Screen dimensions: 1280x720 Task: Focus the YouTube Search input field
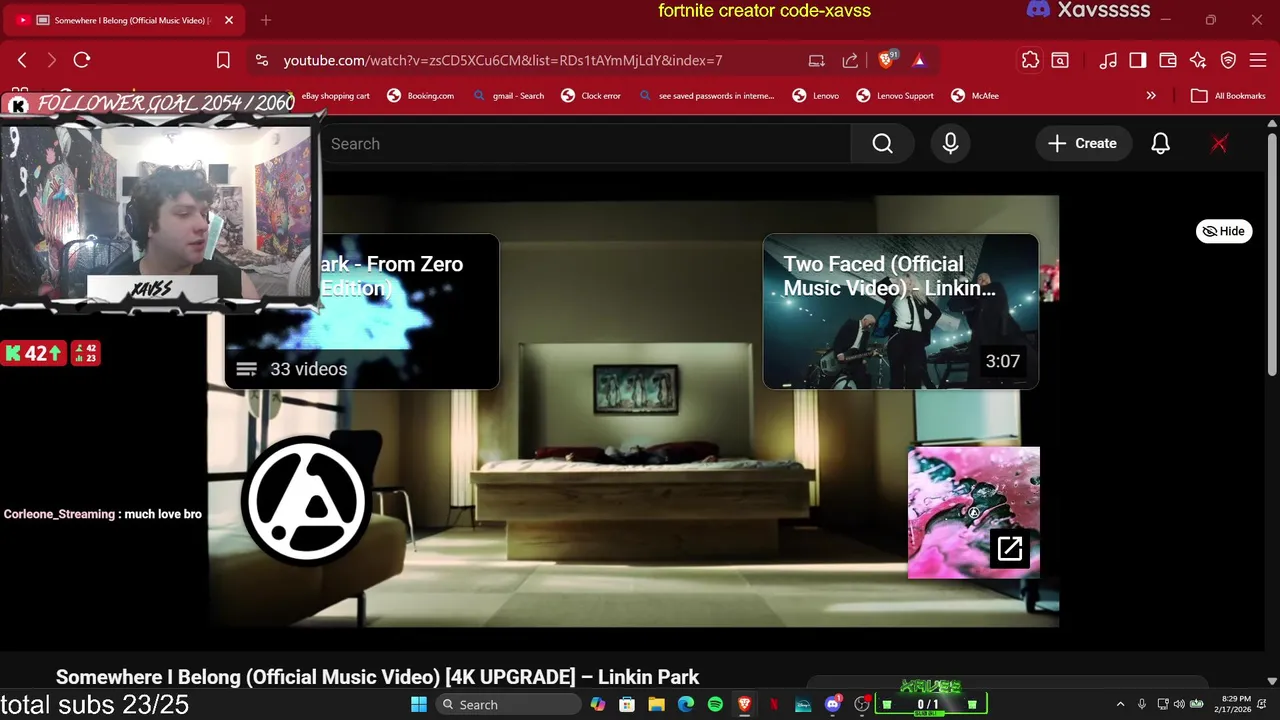(x=585, y=144)
